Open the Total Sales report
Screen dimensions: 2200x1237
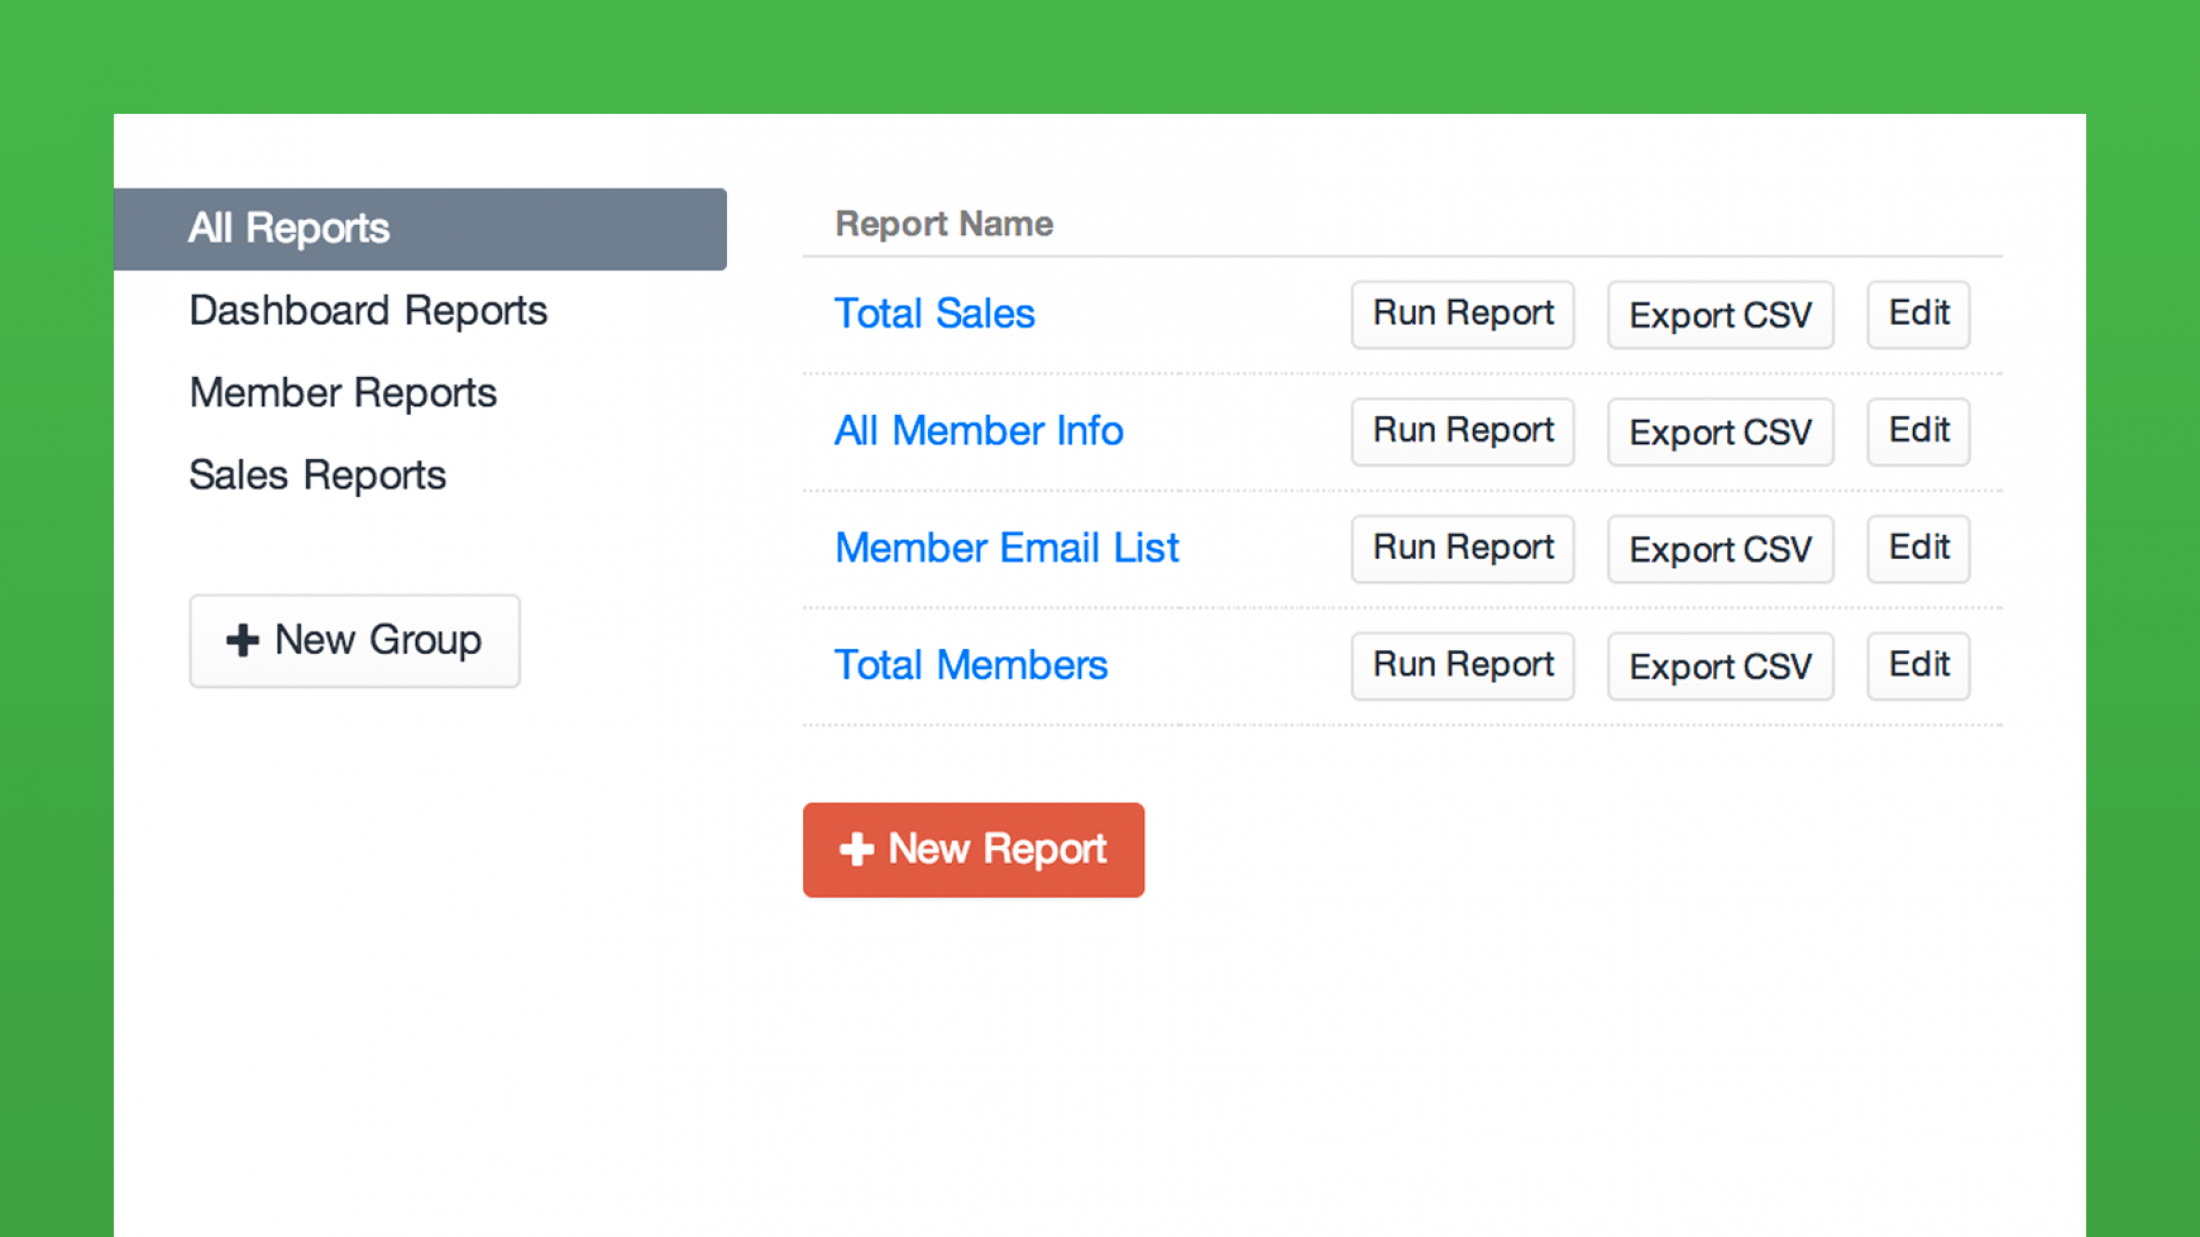[934, 313]
